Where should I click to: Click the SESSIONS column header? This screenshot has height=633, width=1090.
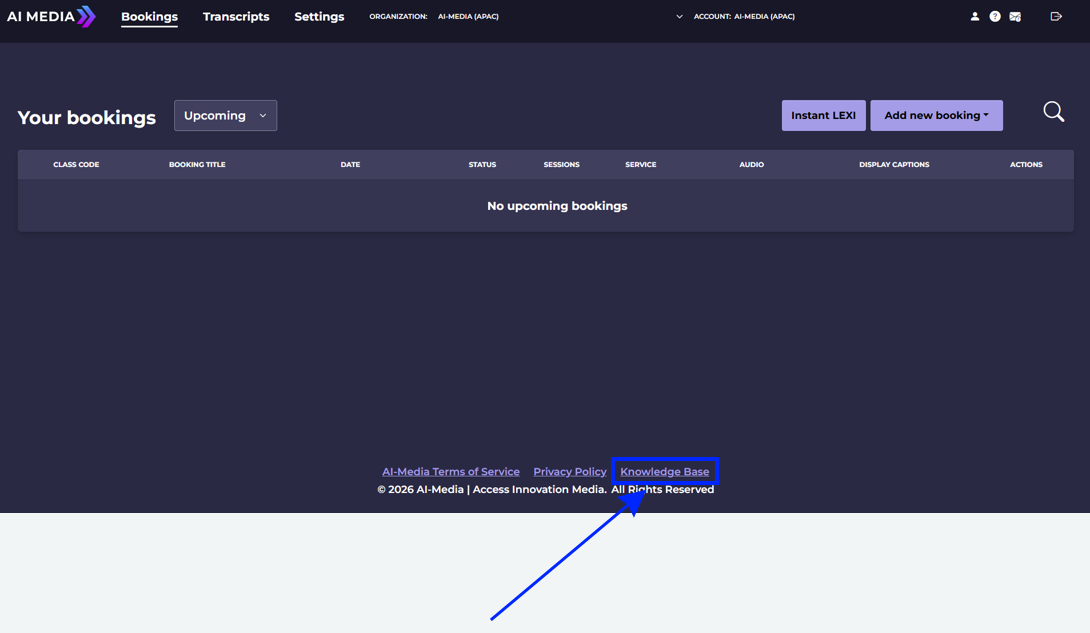pyautogui.click(x=562, y=165)
